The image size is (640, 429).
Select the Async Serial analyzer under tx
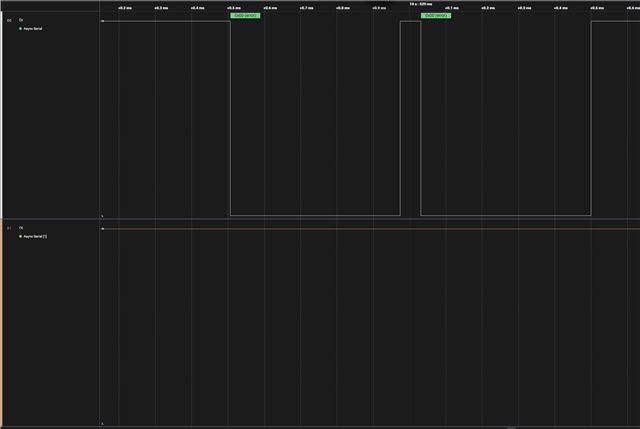click(33, 29)
